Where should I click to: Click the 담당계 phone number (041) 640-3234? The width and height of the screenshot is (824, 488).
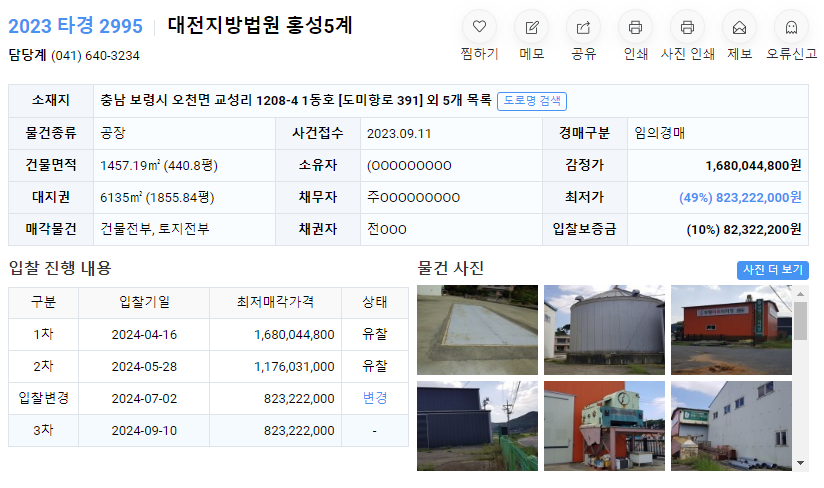[x=95, y=56]
